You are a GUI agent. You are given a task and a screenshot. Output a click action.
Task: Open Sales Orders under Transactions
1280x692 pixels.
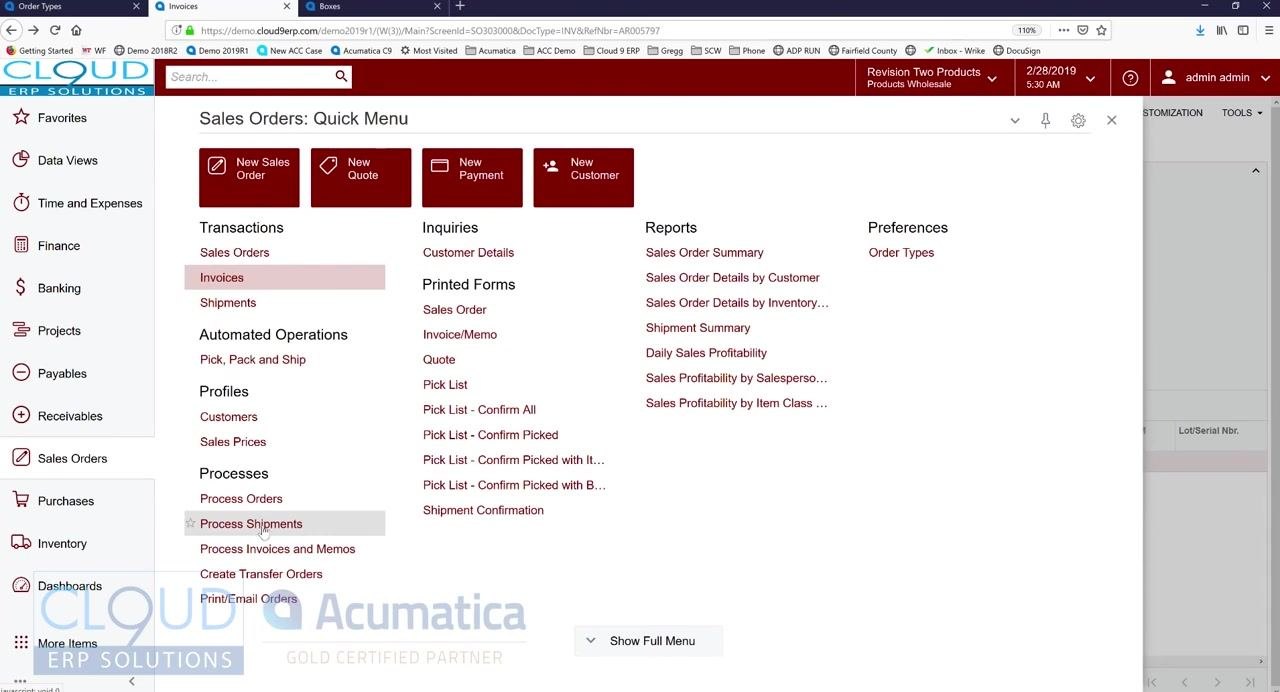point(234,253)
